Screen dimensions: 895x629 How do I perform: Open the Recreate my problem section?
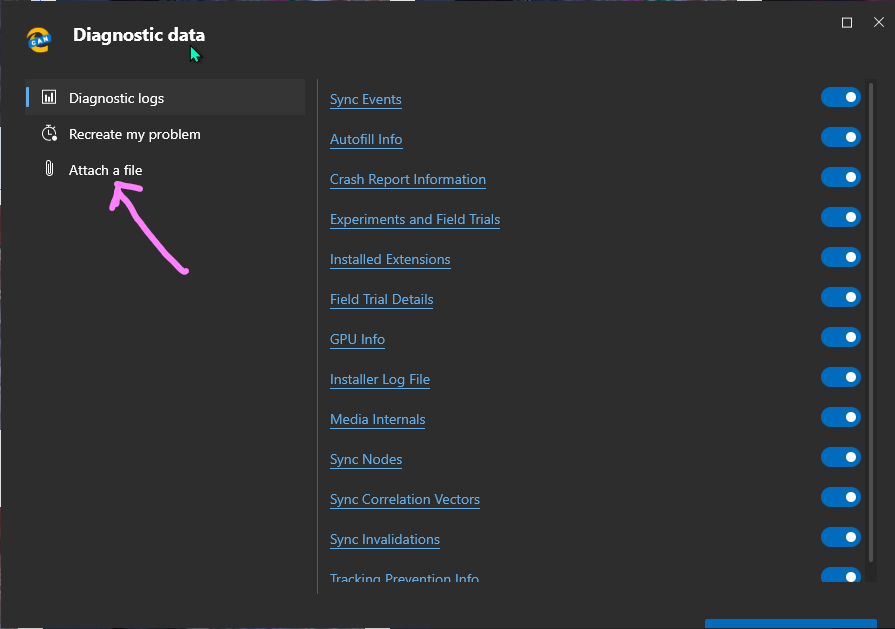click(134, 134)
